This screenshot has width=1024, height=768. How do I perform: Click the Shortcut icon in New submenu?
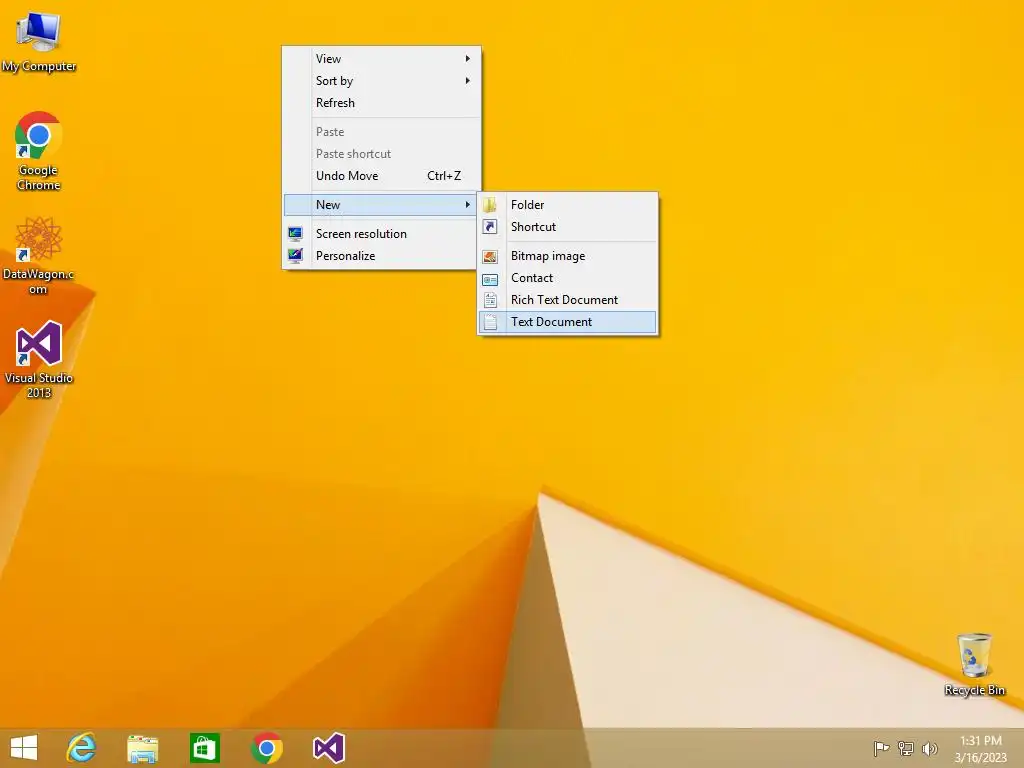click(x=490, y=227)
